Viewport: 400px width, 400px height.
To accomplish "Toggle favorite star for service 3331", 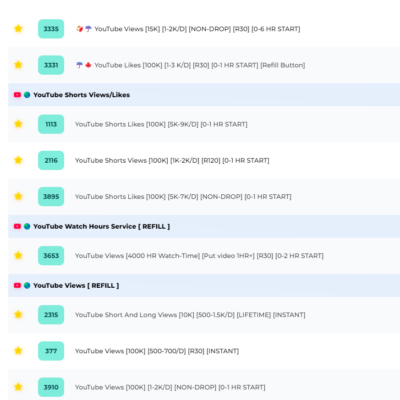I will (18, 65).
